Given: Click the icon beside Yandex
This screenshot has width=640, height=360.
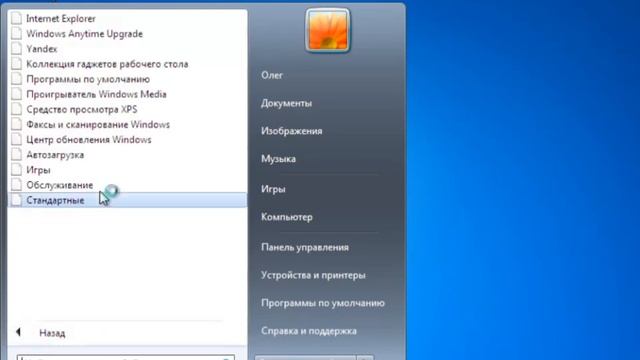Looking at the screenshot, I should [16, 49].
